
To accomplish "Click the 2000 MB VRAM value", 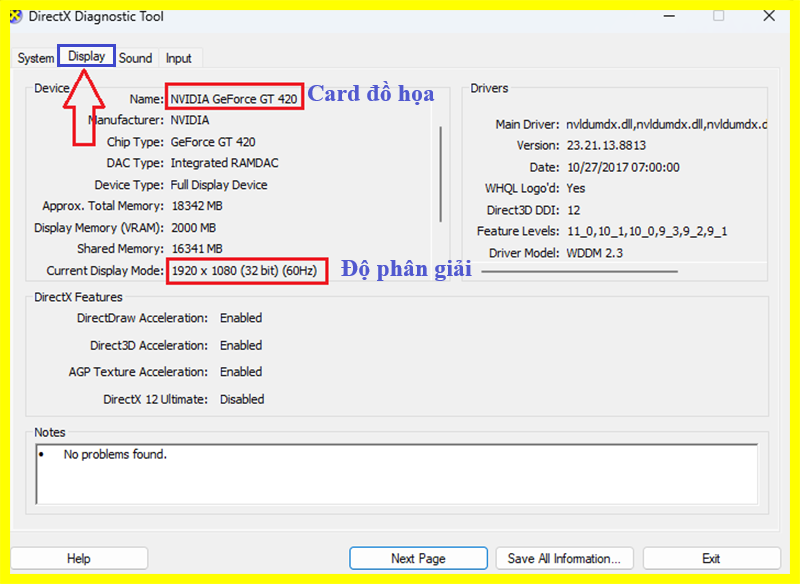I will (193, 227).
